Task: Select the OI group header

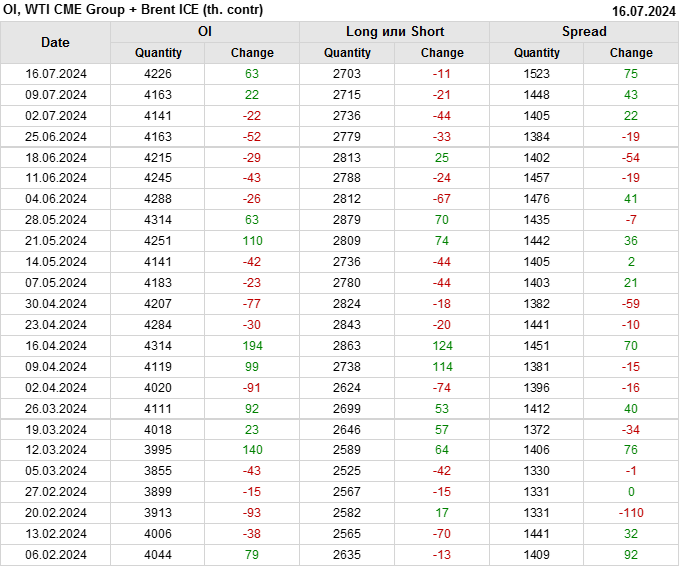Action: [204, 32]
